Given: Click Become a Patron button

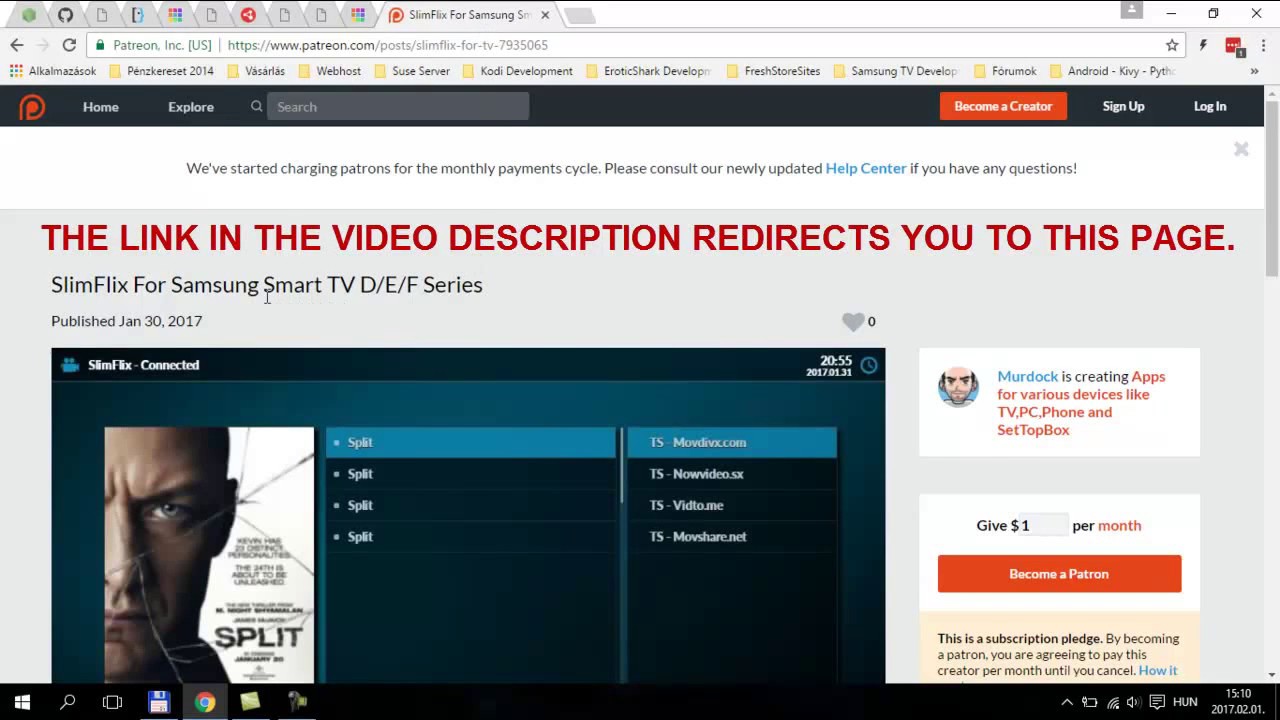Looking at the screenshot, I should pos(1059,574).
